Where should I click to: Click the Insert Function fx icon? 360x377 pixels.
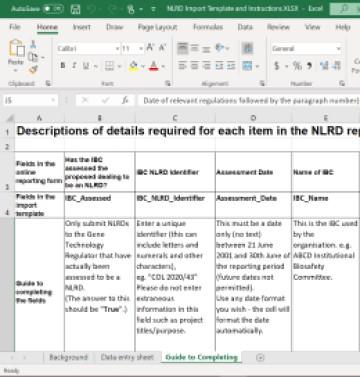point(125,100)
